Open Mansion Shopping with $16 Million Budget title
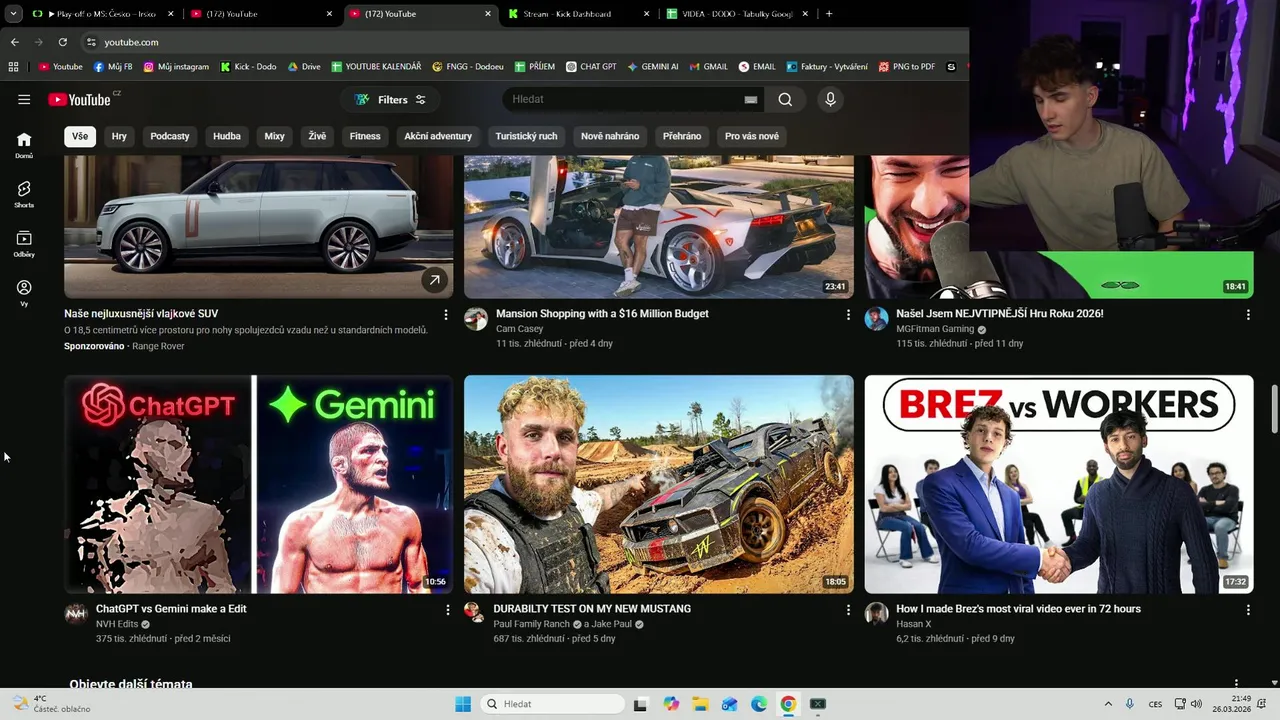This screenshot has width=1280, height=720. tap(602, 314)
